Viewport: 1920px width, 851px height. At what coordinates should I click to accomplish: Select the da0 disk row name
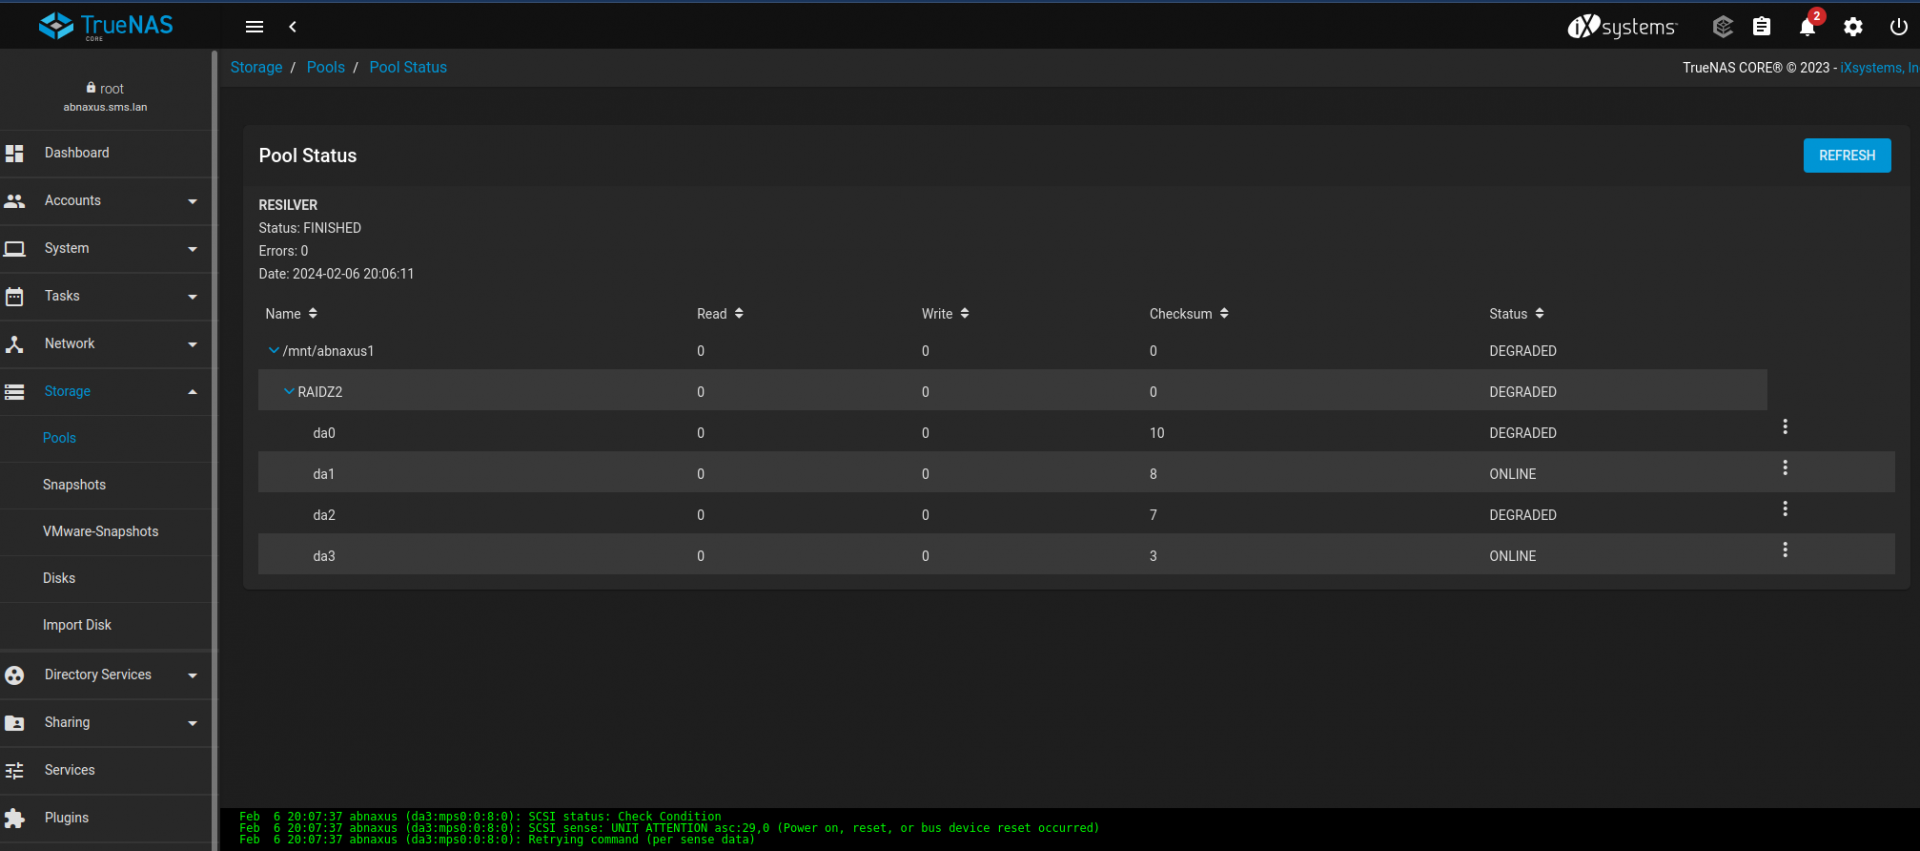pos(324,433)
